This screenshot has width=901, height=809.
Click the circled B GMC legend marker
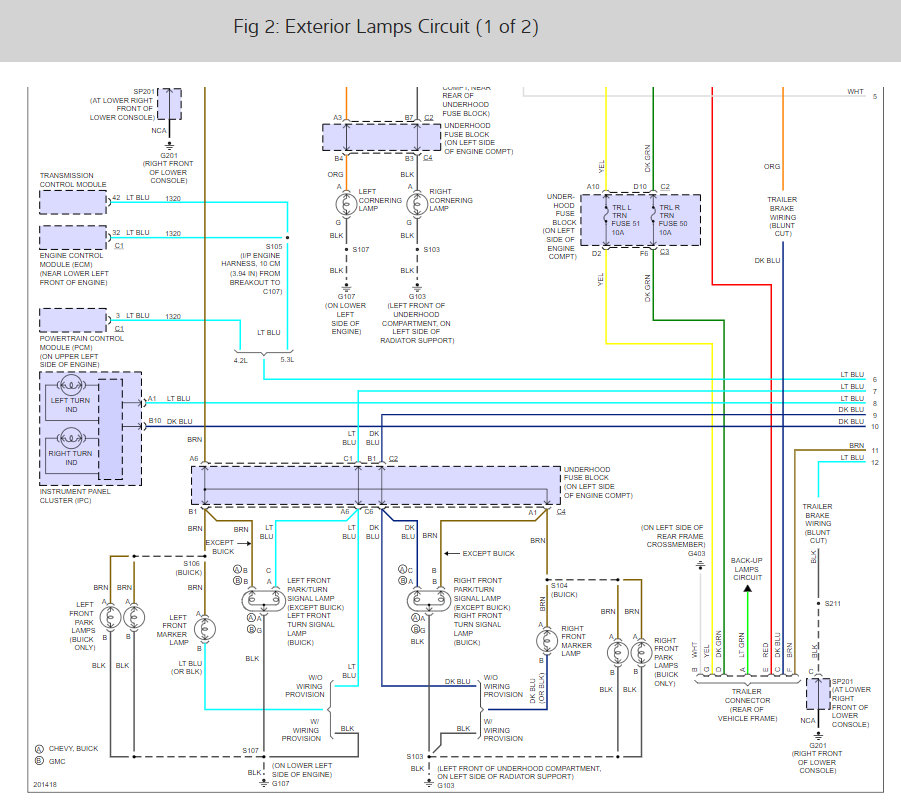pos(39,761)
